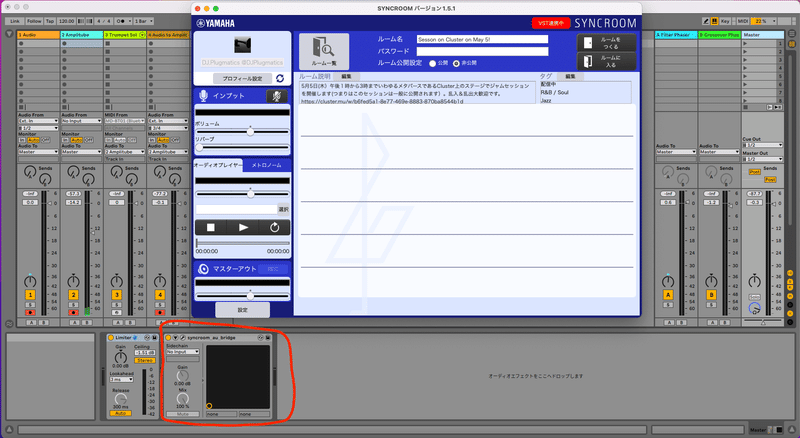Click 編集 next to room description
The image size is (800, 438).
pyautogui.click(x=346, y=77)
